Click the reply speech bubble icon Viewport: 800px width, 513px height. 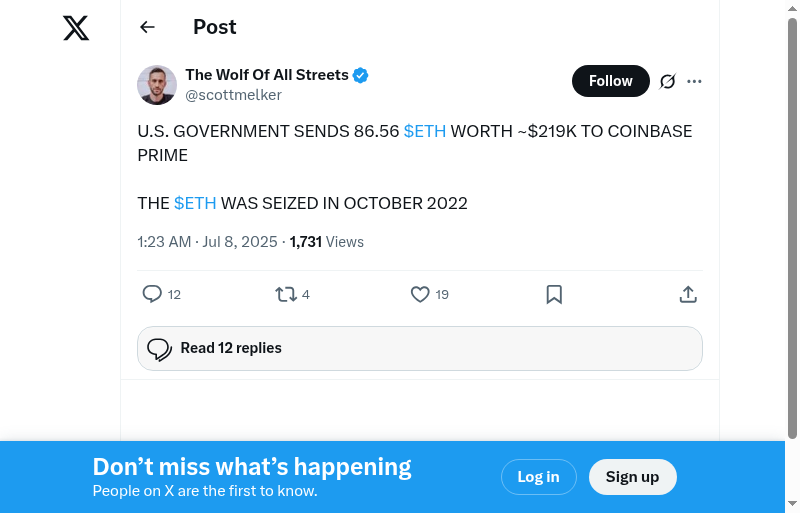click(x=152, y=294)
